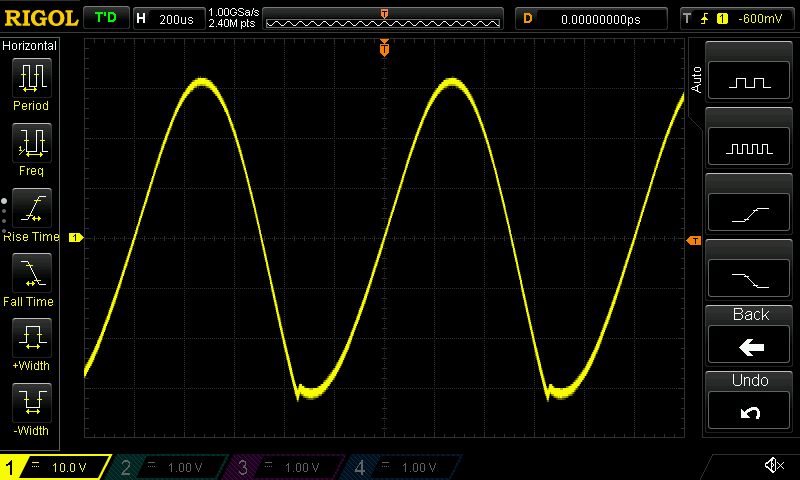Click the orange trigger position marker above grid
The height and width of the screenshot is (480, 800).
point(384,48)
